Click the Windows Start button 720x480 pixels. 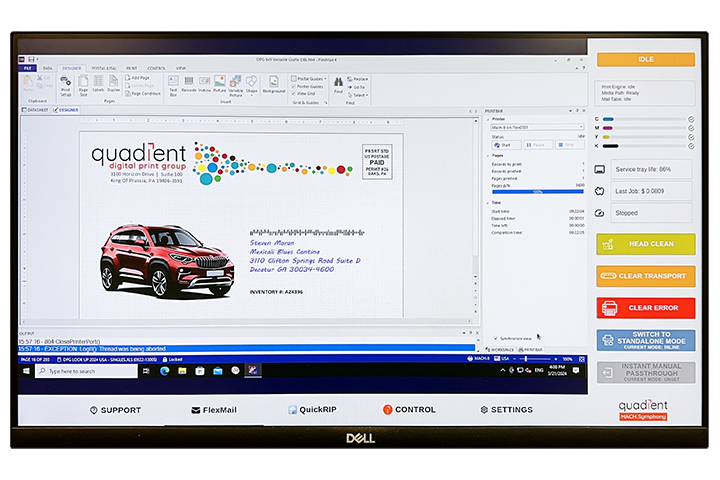pyautogui.click(x=27, y=371)
